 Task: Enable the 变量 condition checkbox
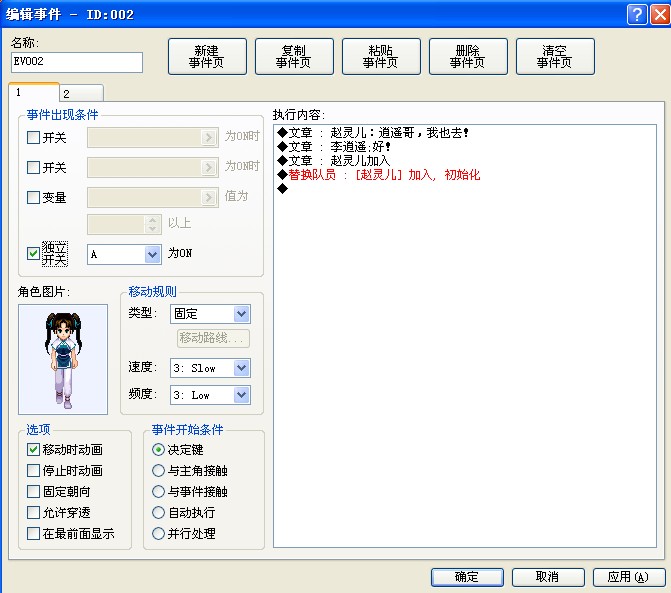coord(33,197)
